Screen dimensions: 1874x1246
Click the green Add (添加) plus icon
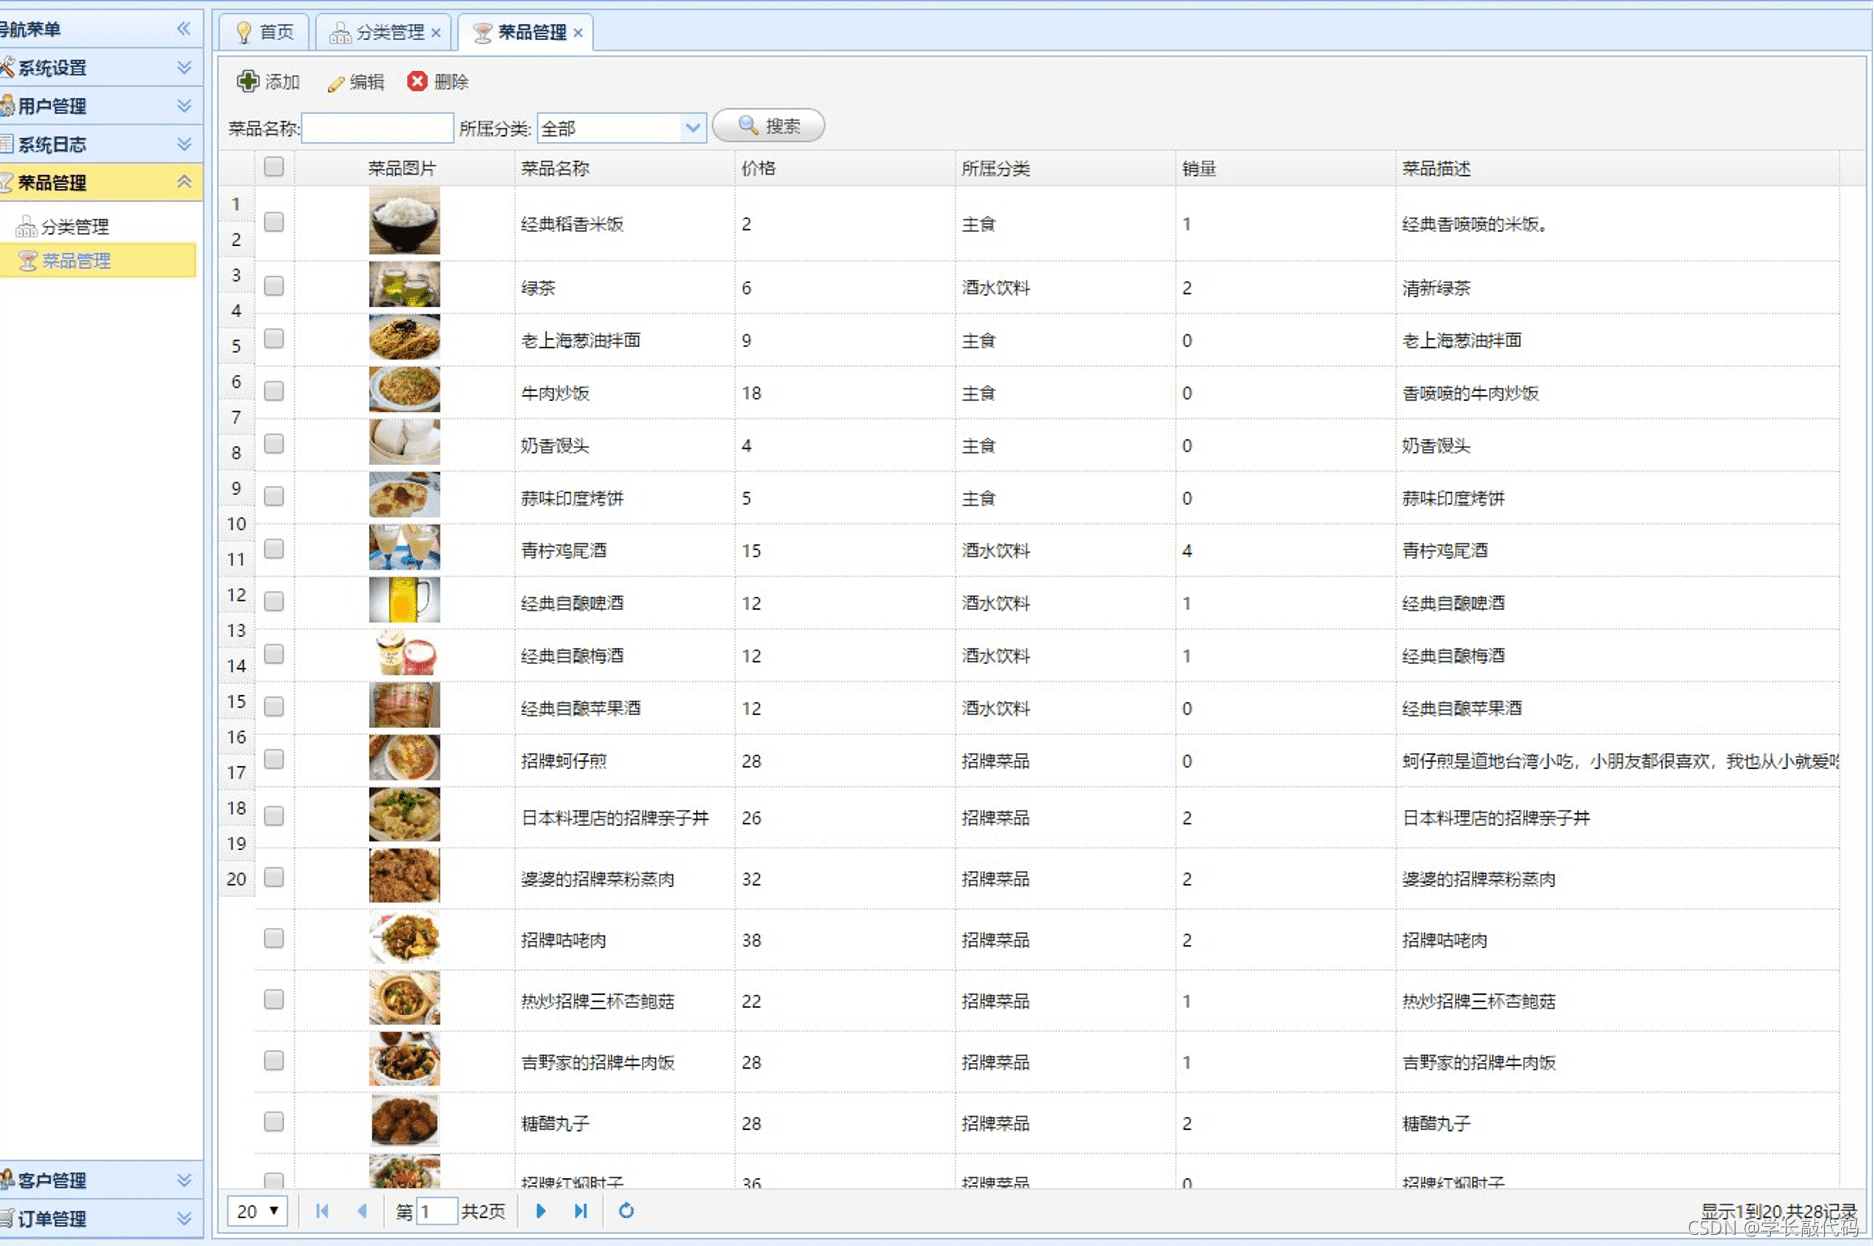(x=248, y=81)
